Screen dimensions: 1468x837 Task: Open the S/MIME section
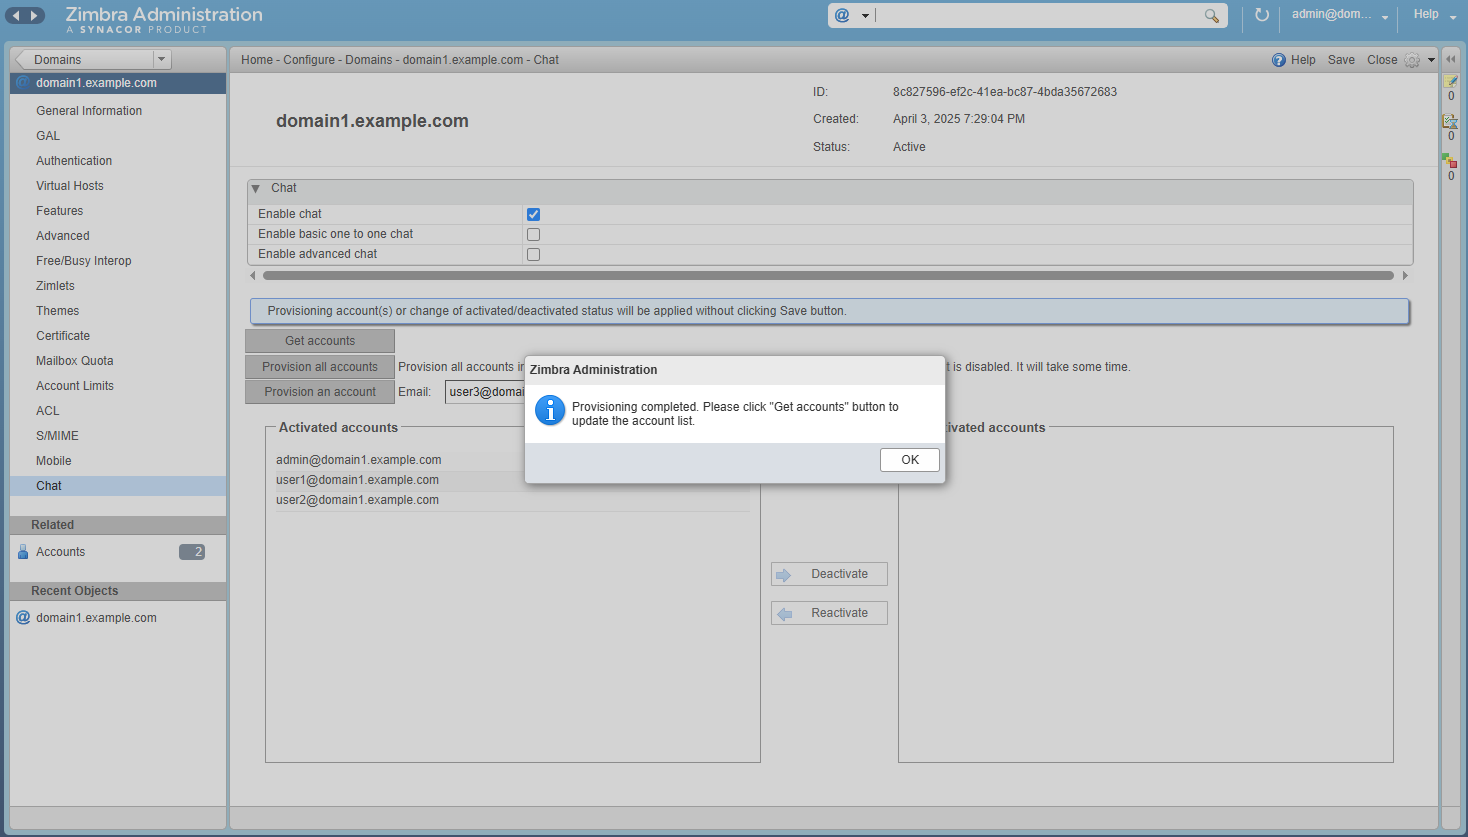click(57, 436)
